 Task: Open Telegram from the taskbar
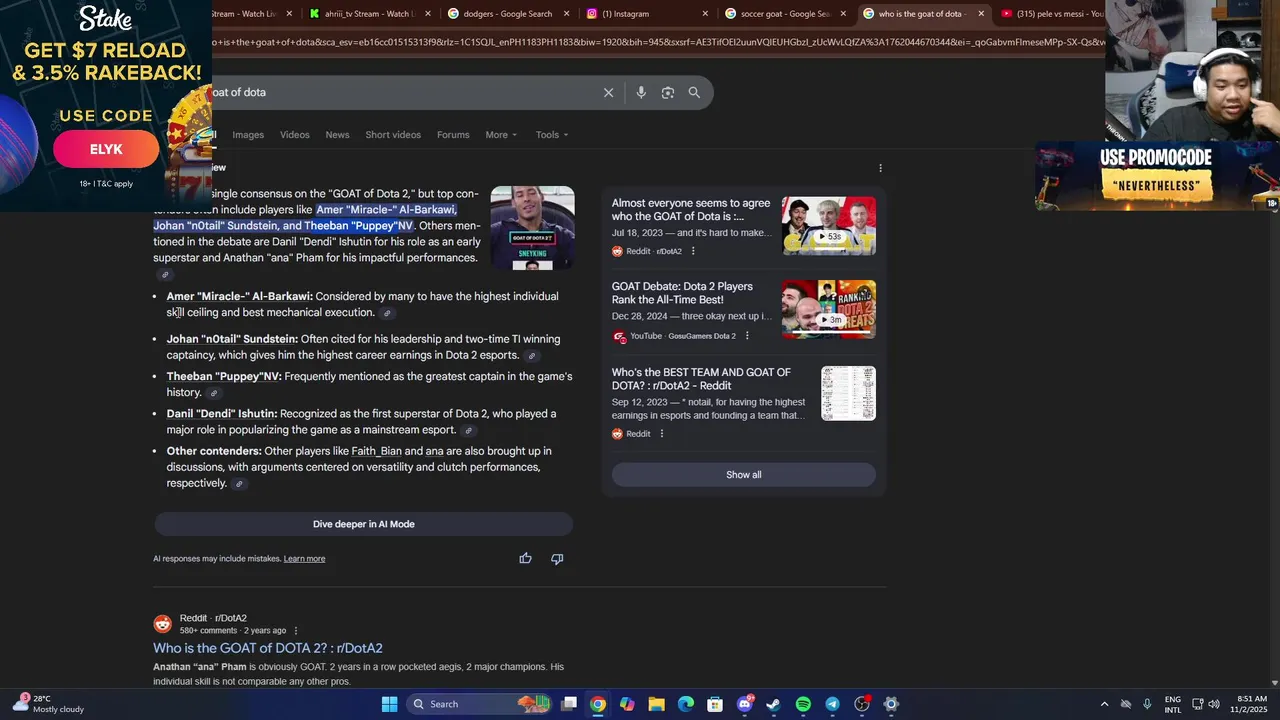[832, 704]
